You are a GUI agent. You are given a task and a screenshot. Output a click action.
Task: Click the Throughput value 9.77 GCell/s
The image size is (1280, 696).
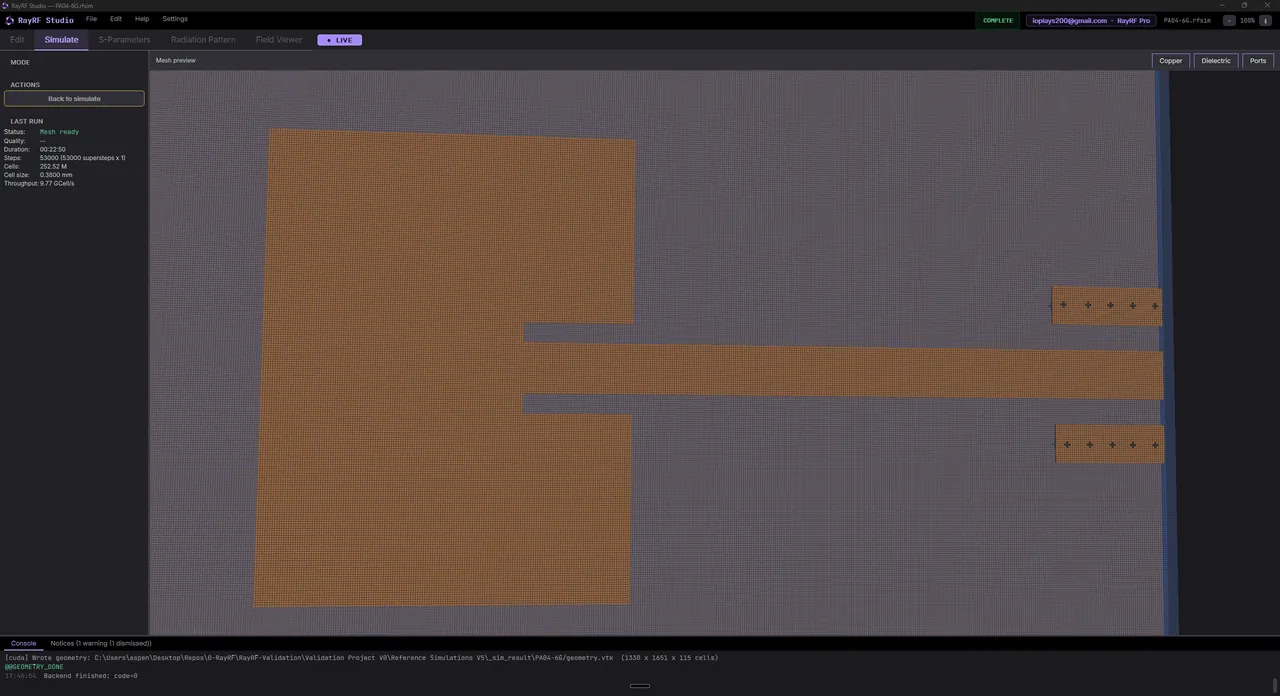tap(57, 184)
